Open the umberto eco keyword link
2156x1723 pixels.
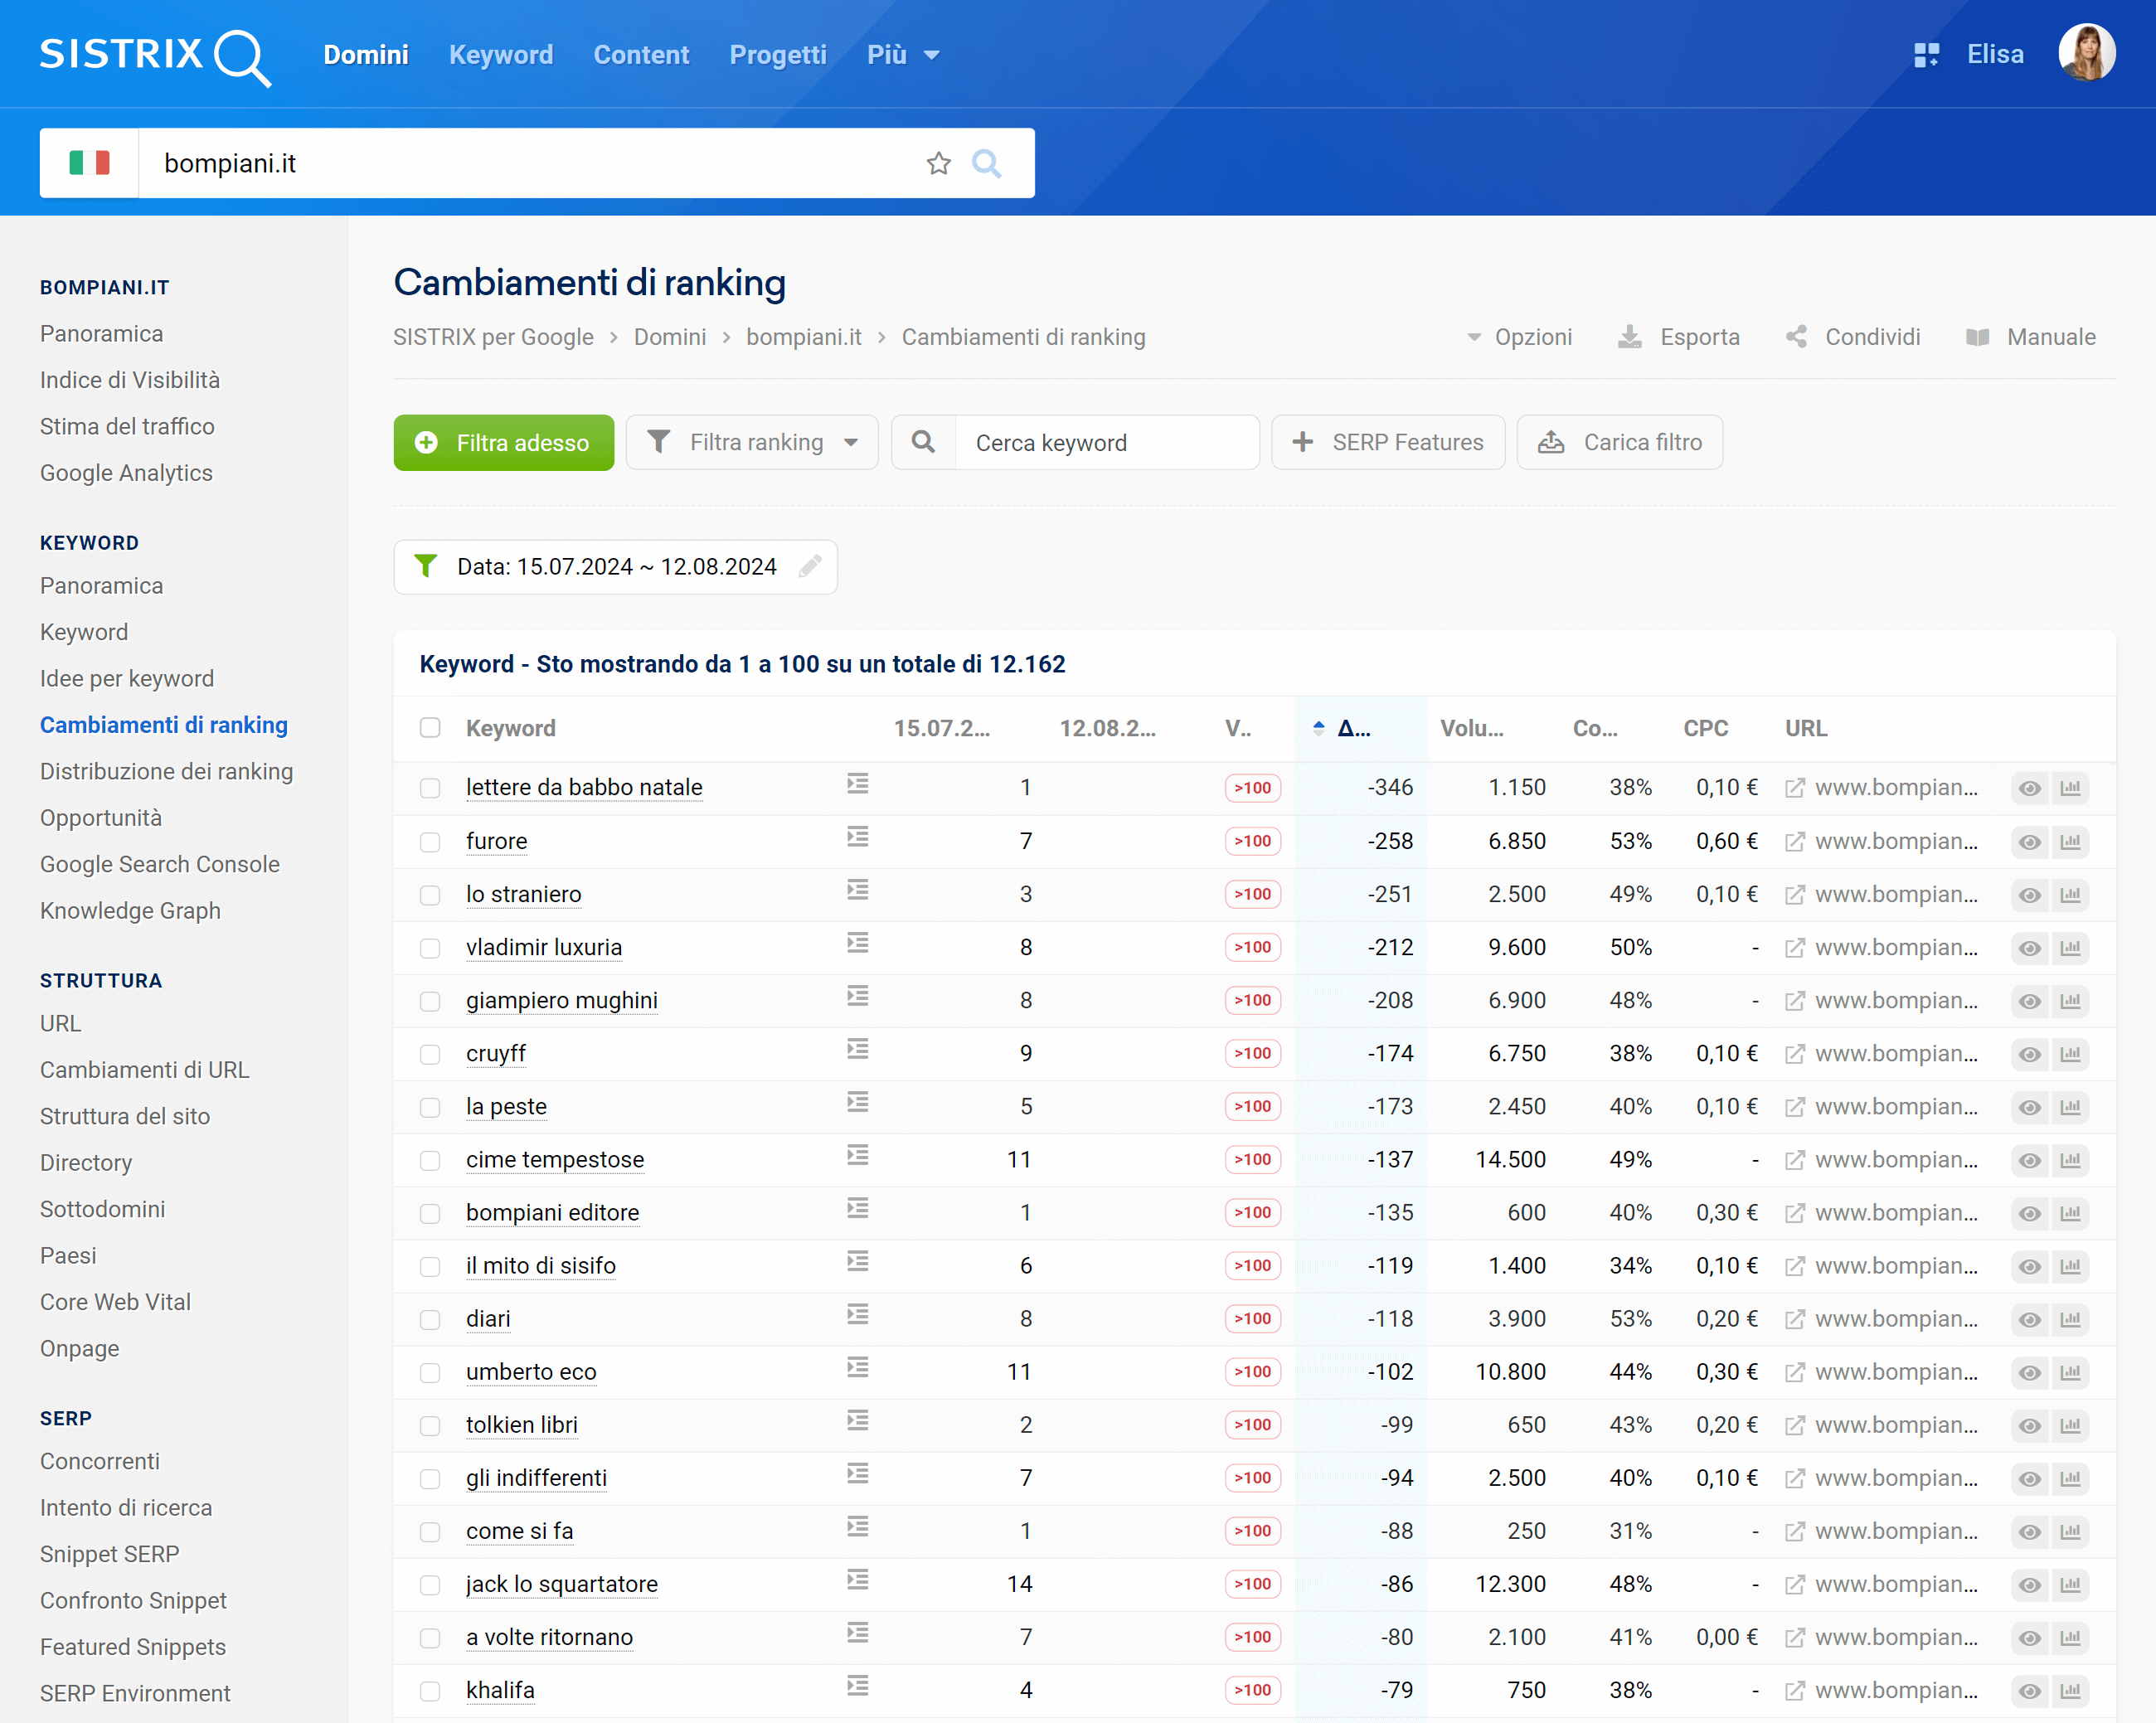click(x=531, y=1372)
